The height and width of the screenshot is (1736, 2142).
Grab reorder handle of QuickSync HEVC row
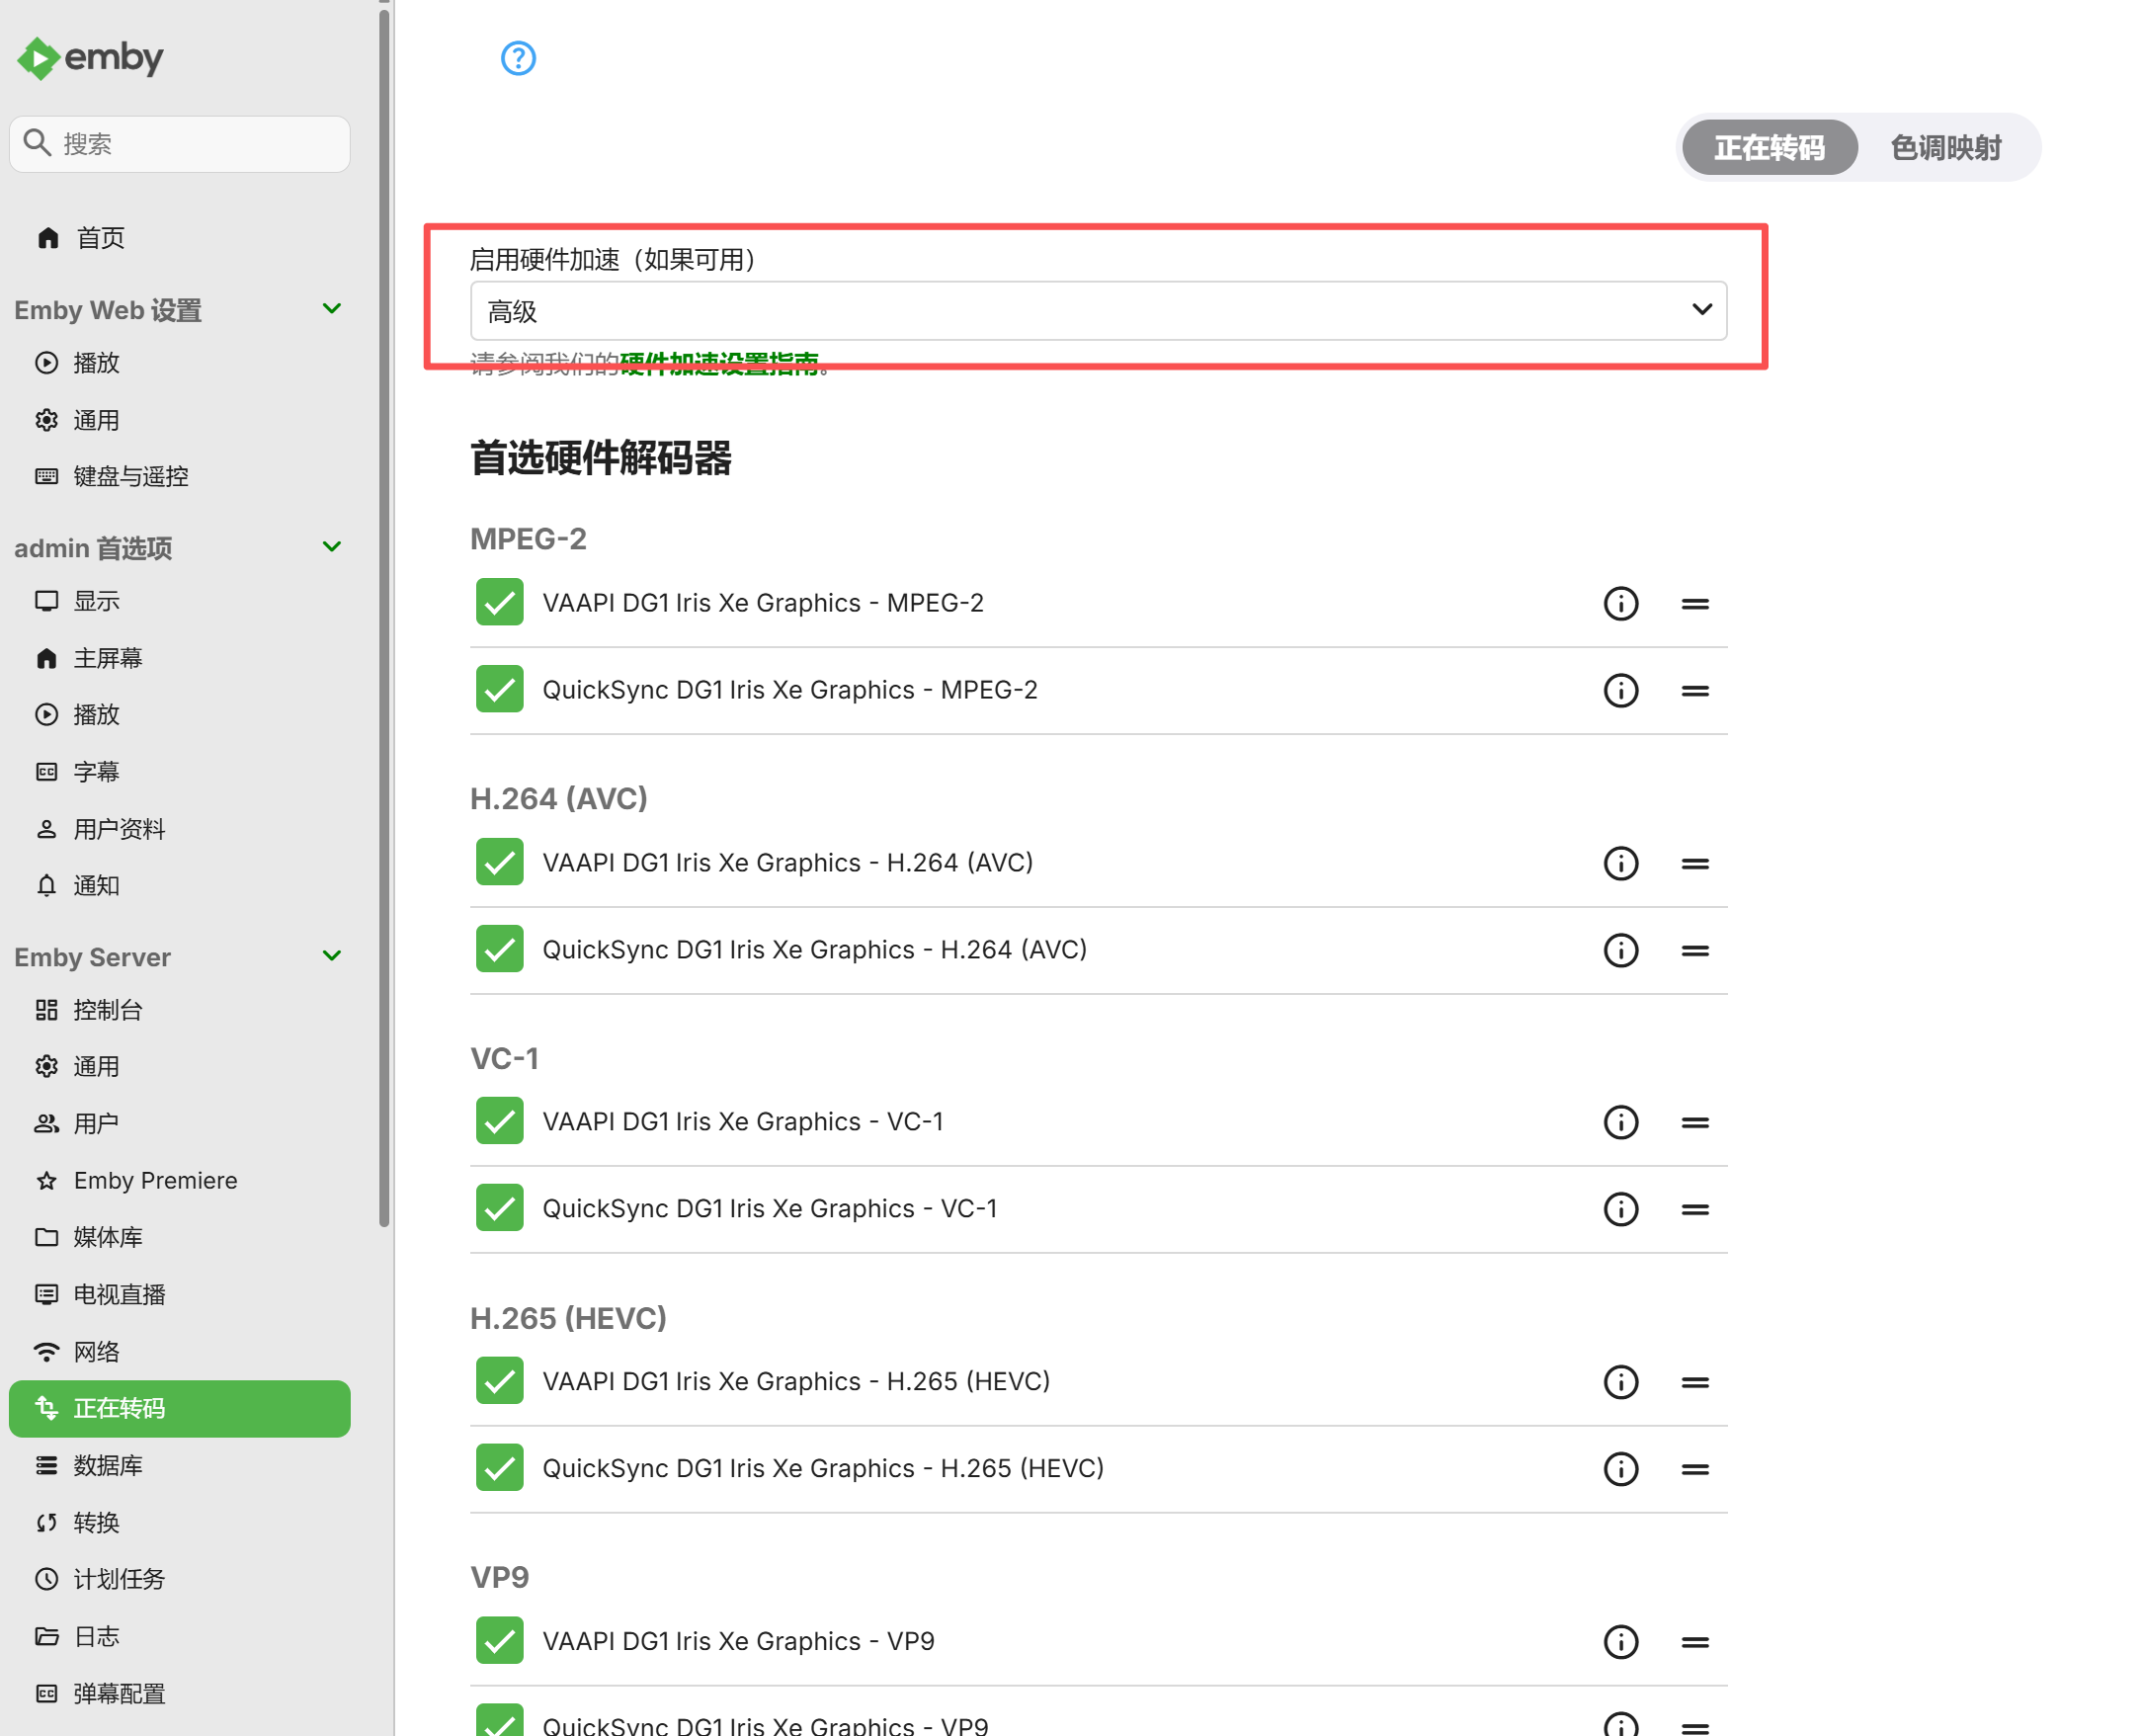(x=1694, y=1469)
